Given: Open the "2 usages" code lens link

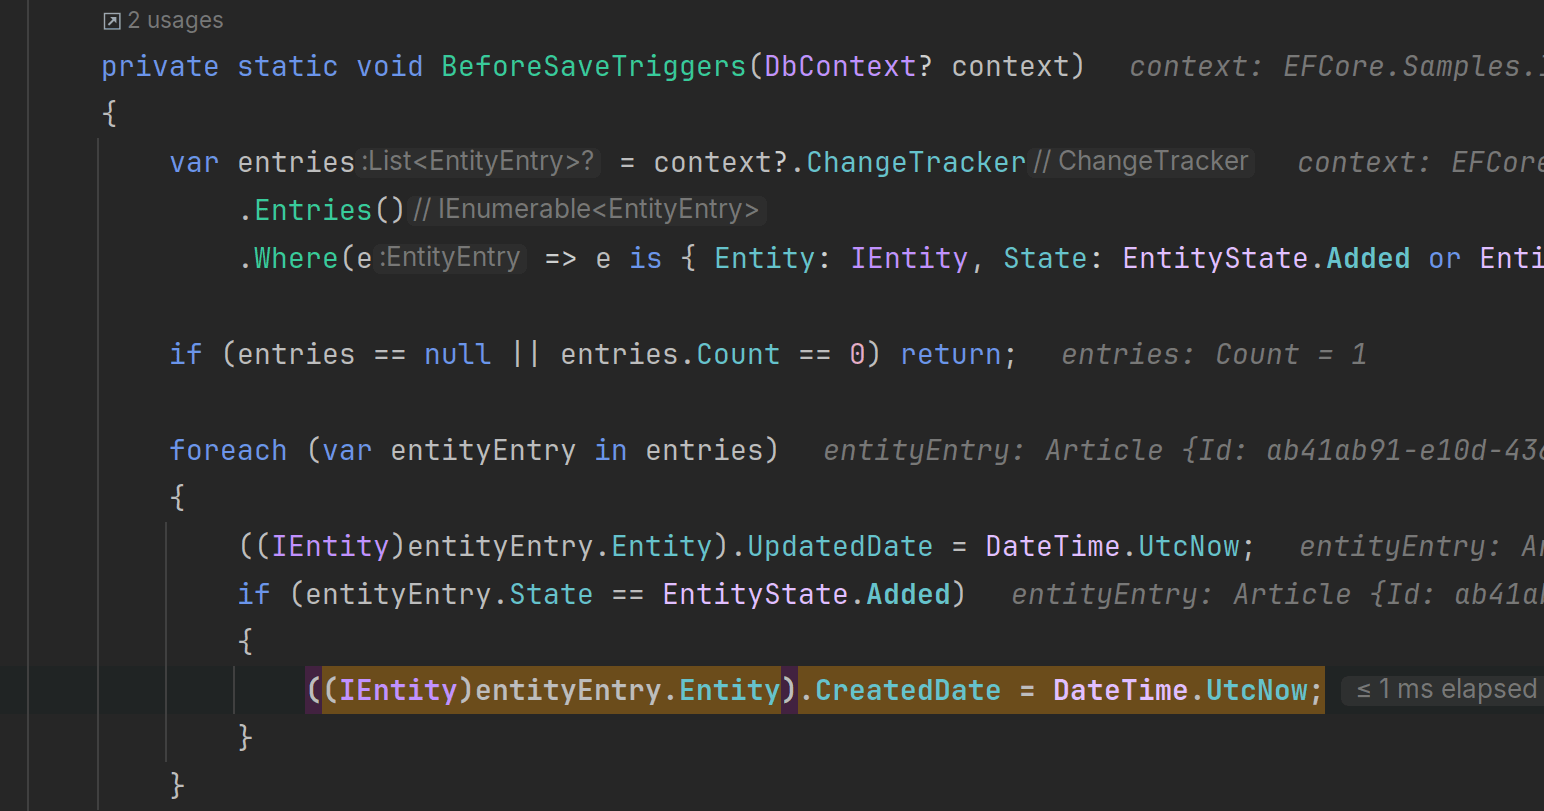Looking at the screenshot, I should pyautogui.click(x=175, y=21).
